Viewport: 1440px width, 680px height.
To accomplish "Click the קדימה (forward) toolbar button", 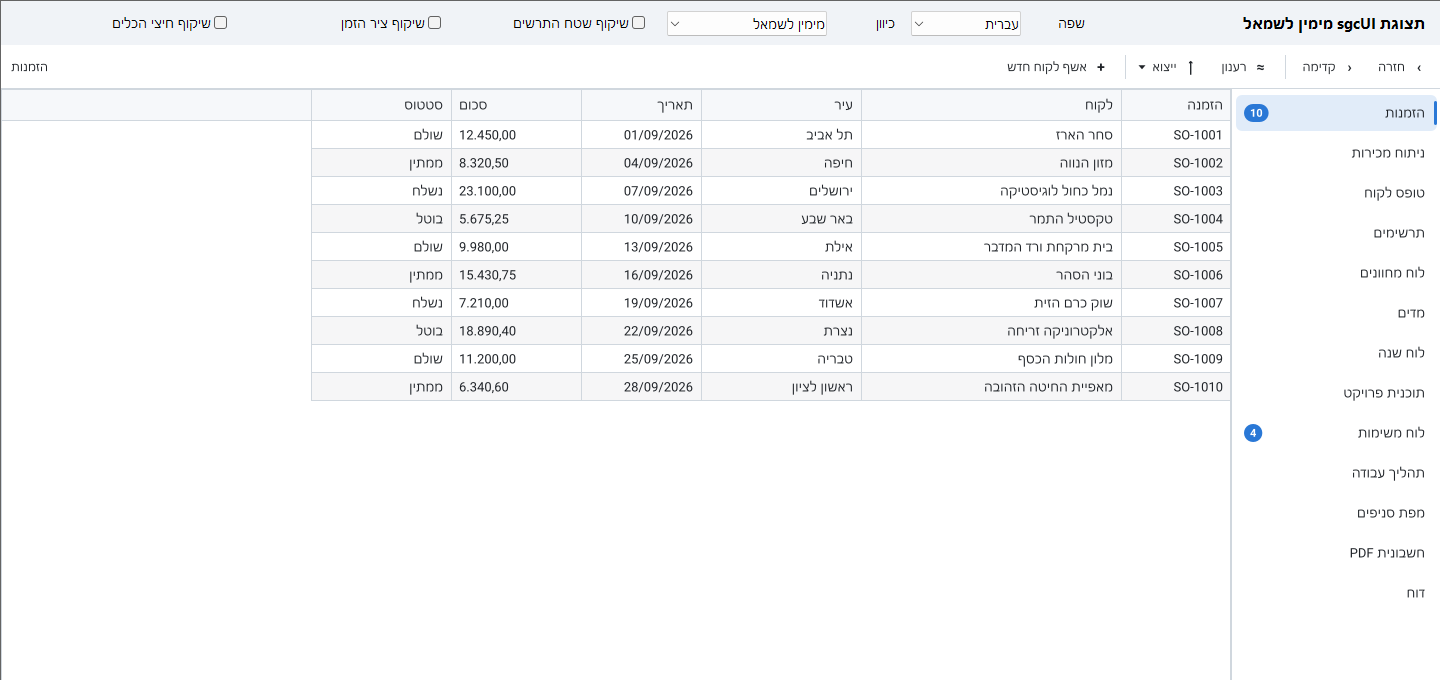I will click(1326, 67).
